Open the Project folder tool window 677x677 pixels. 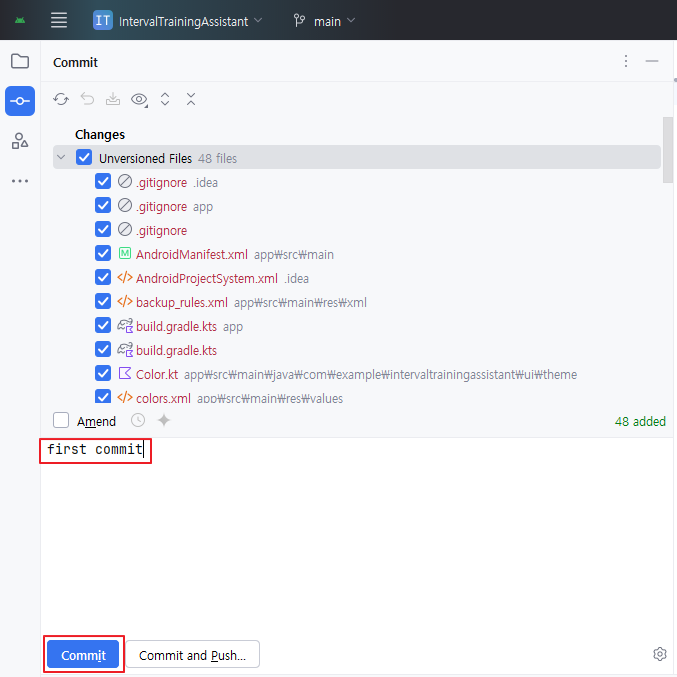pyautogui.click(x=20, y=61)
